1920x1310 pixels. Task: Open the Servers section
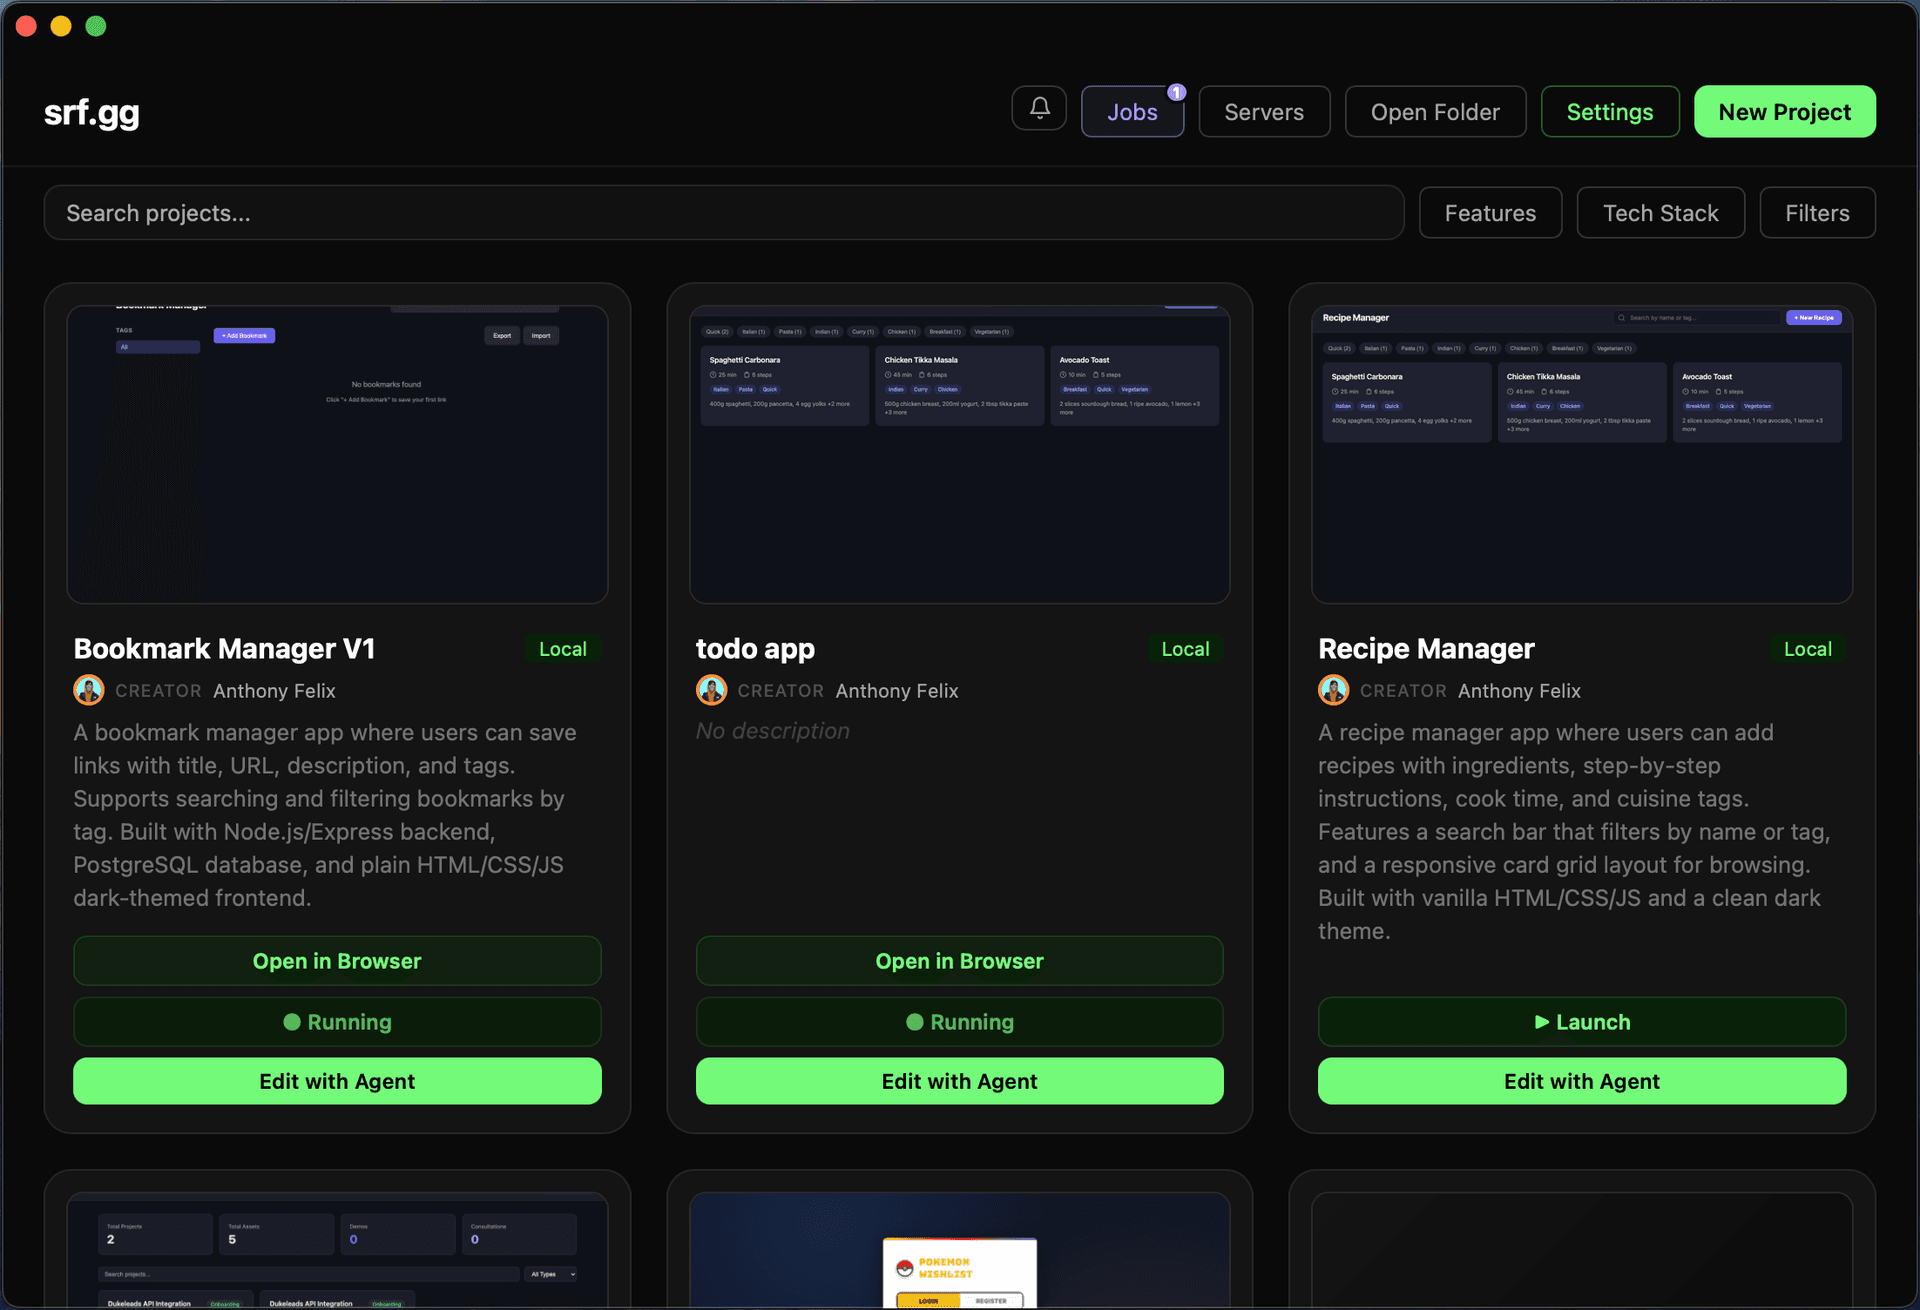(x=1263, y=111)
